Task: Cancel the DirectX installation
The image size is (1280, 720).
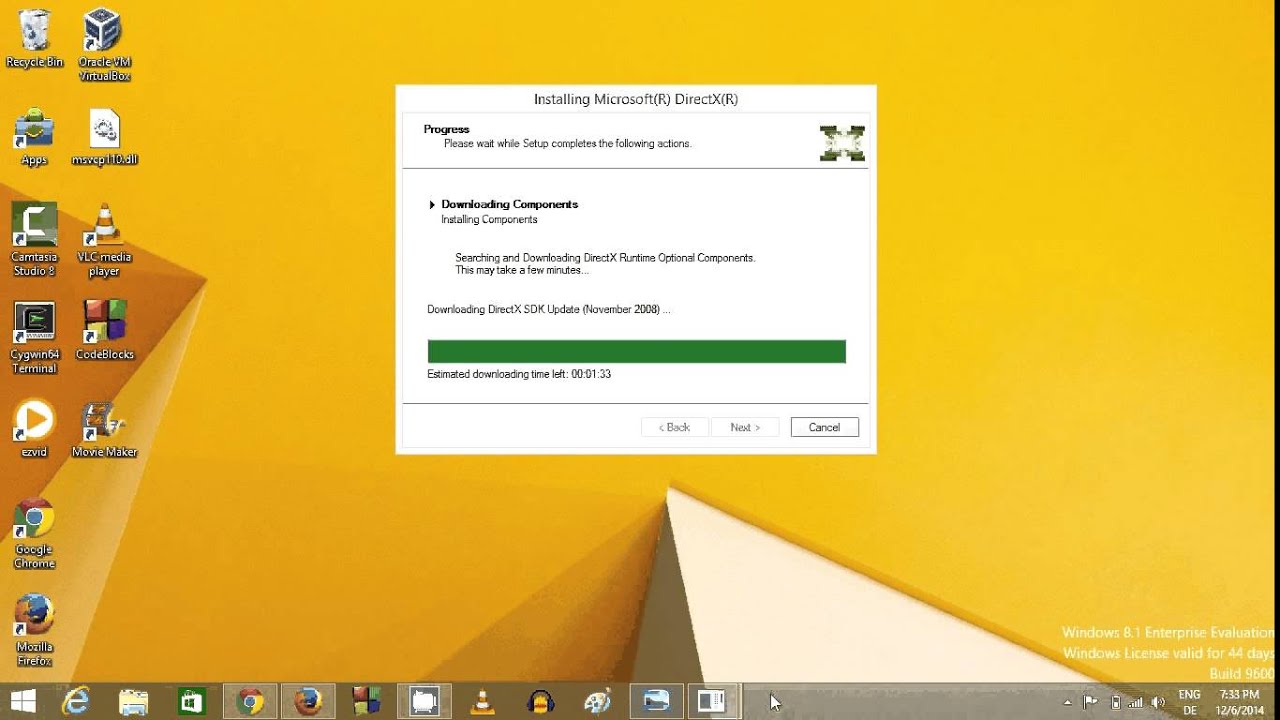Action: click(824, 427)
